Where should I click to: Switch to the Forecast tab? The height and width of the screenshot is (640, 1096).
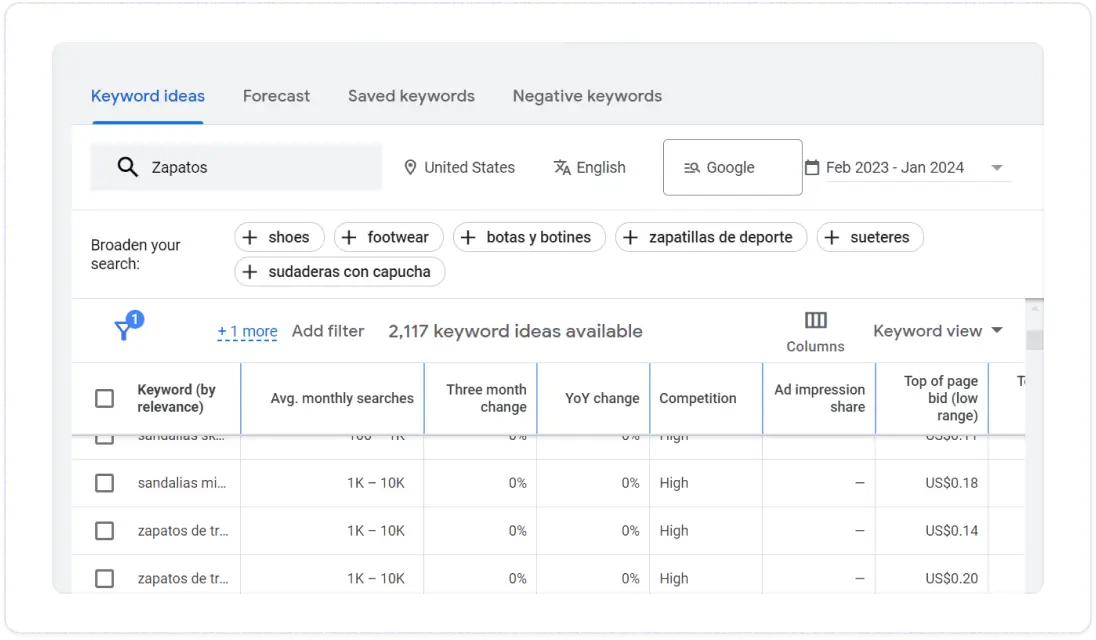click(276, 96)
